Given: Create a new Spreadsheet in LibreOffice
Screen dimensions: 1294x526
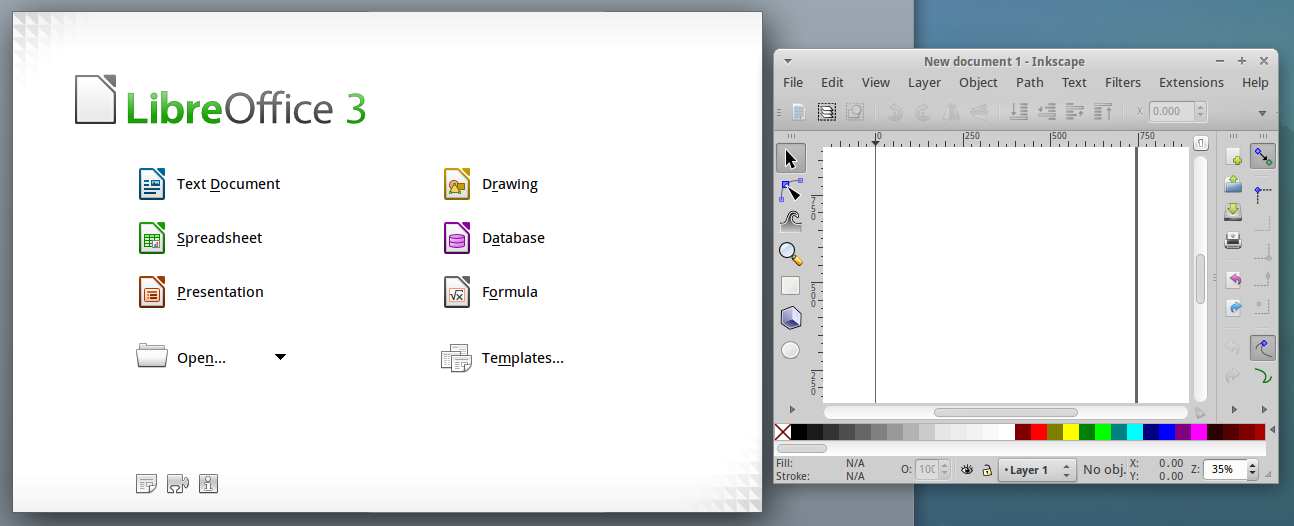Looking at the screenshot, I should coord(200,238).
